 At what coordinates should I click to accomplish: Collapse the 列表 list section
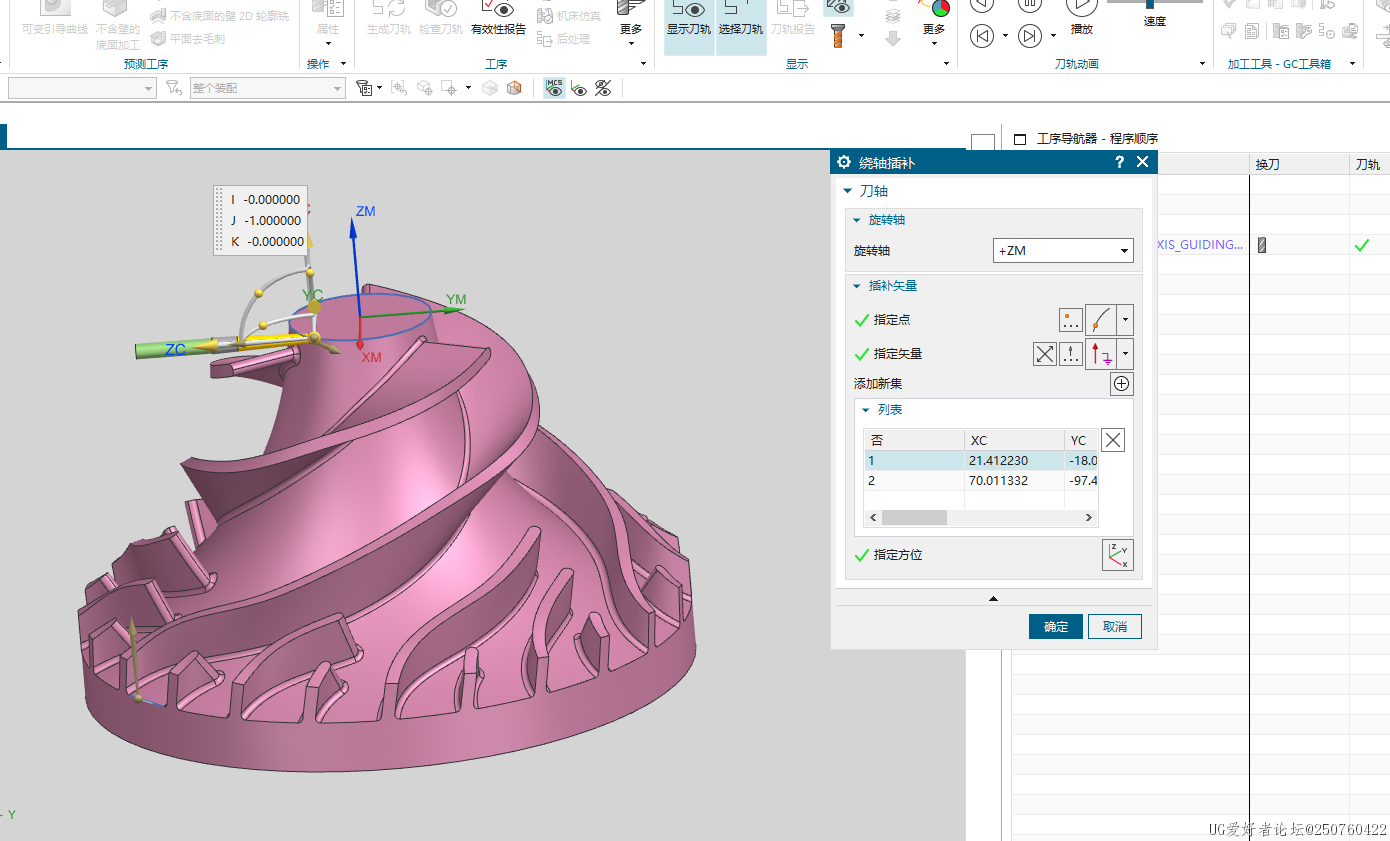867,410
